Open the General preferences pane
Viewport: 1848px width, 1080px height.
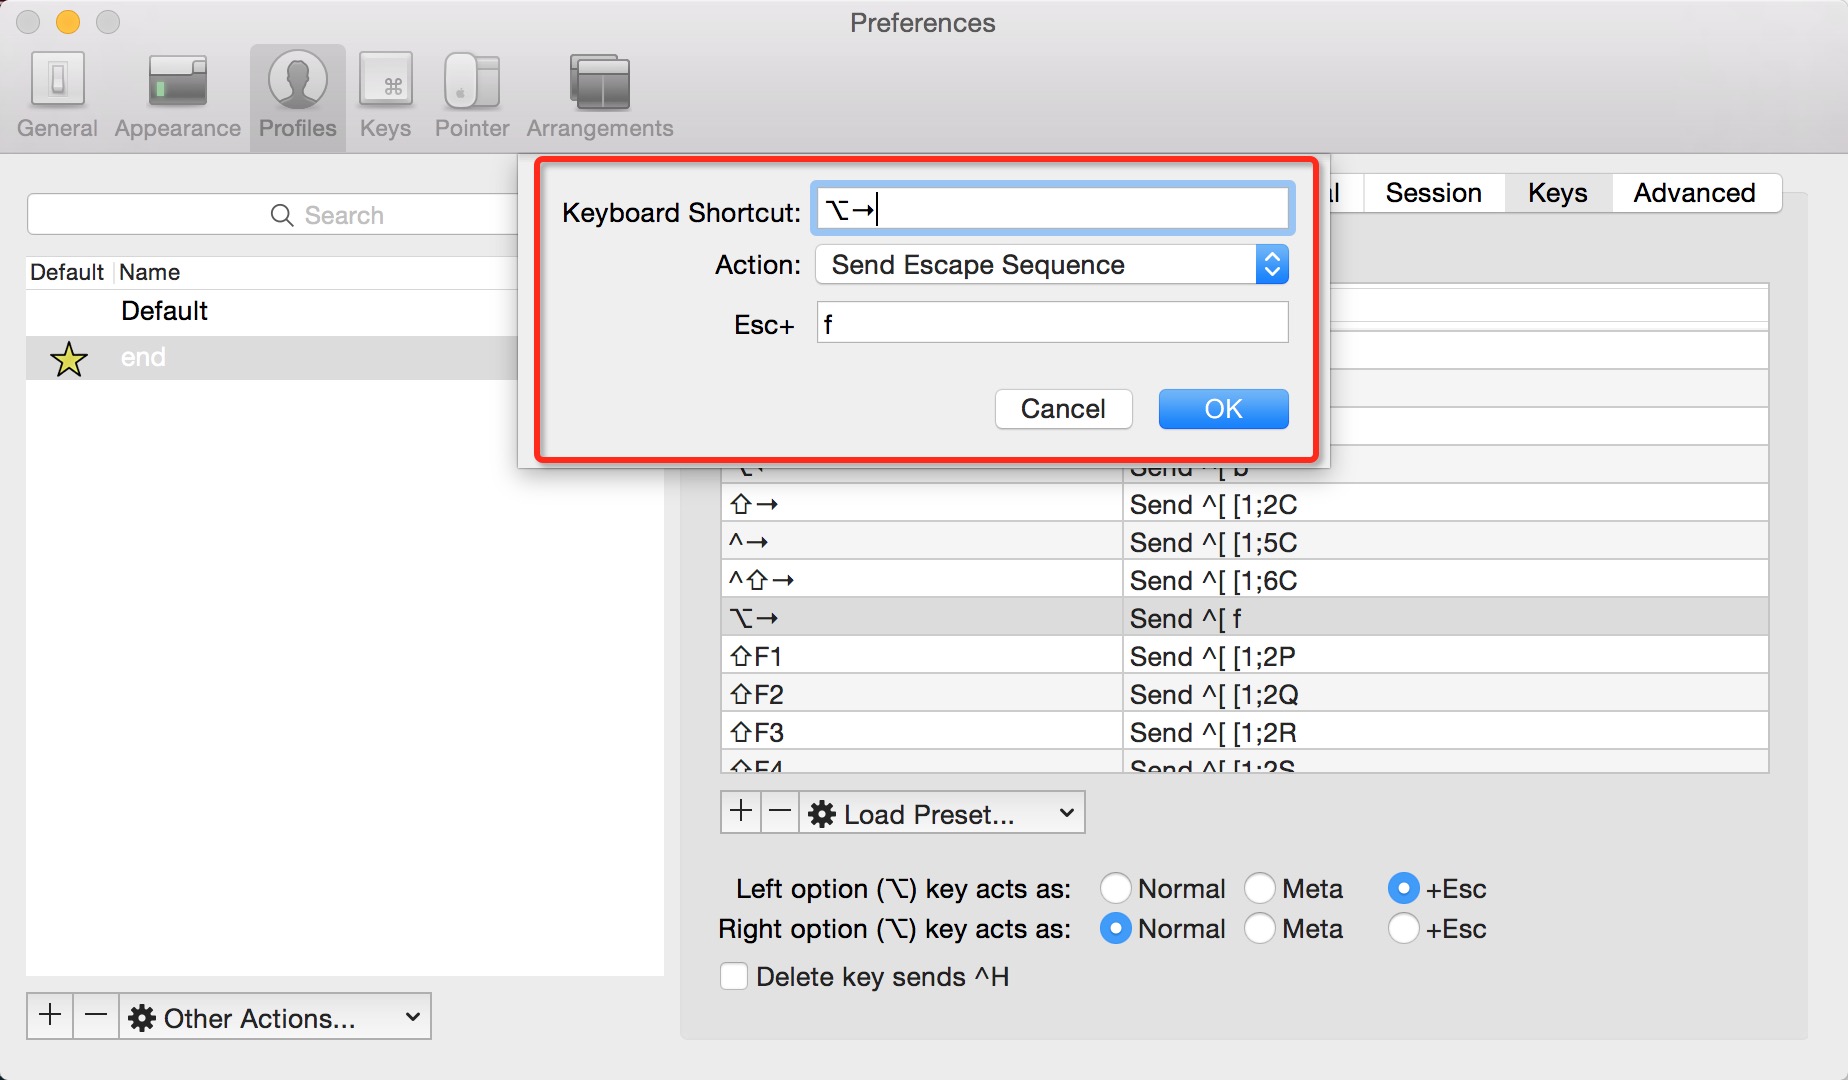point(57,97)
